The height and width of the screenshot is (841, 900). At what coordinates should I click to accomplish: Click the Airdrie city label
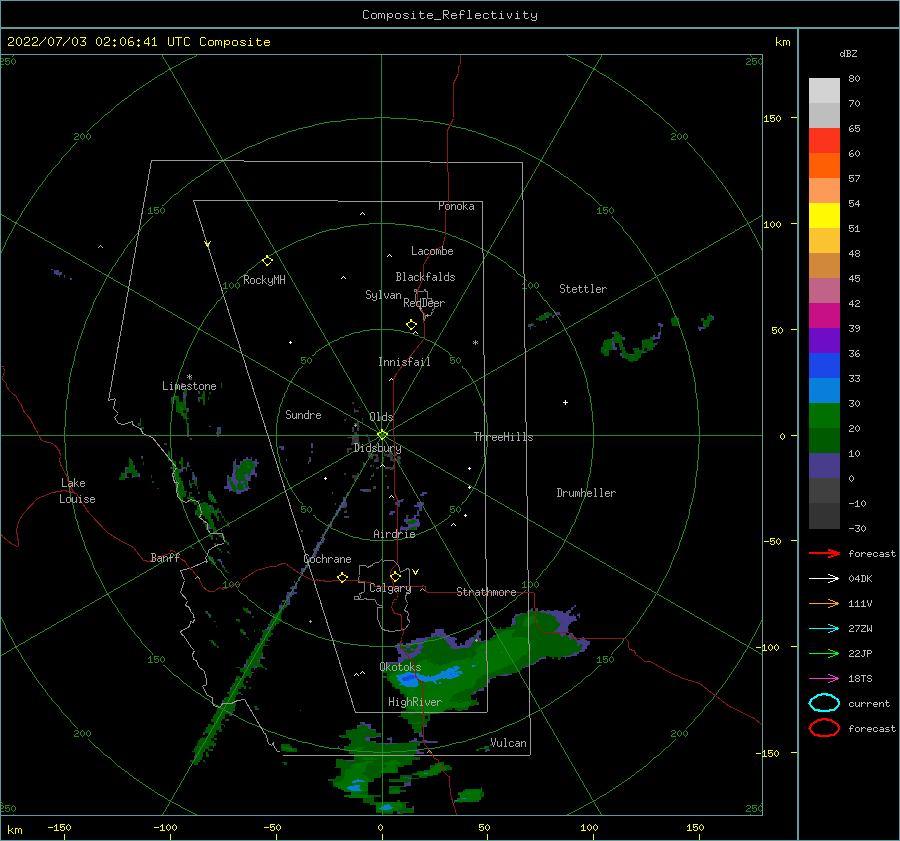pyautogui.click(x=394, y=534)
